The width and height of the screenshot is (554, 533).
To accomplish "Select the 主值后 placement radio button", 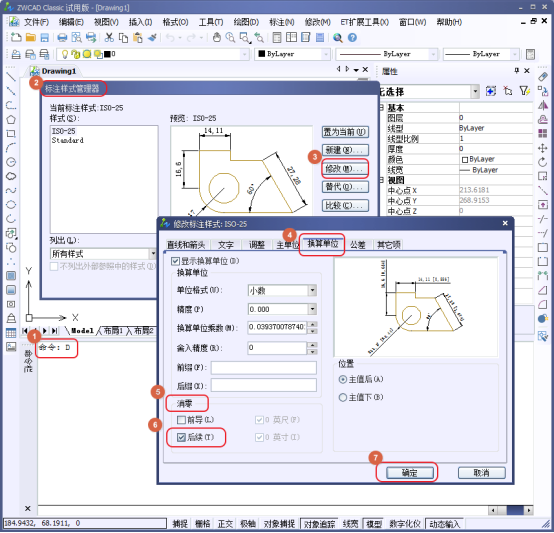I will pos(342,380).
